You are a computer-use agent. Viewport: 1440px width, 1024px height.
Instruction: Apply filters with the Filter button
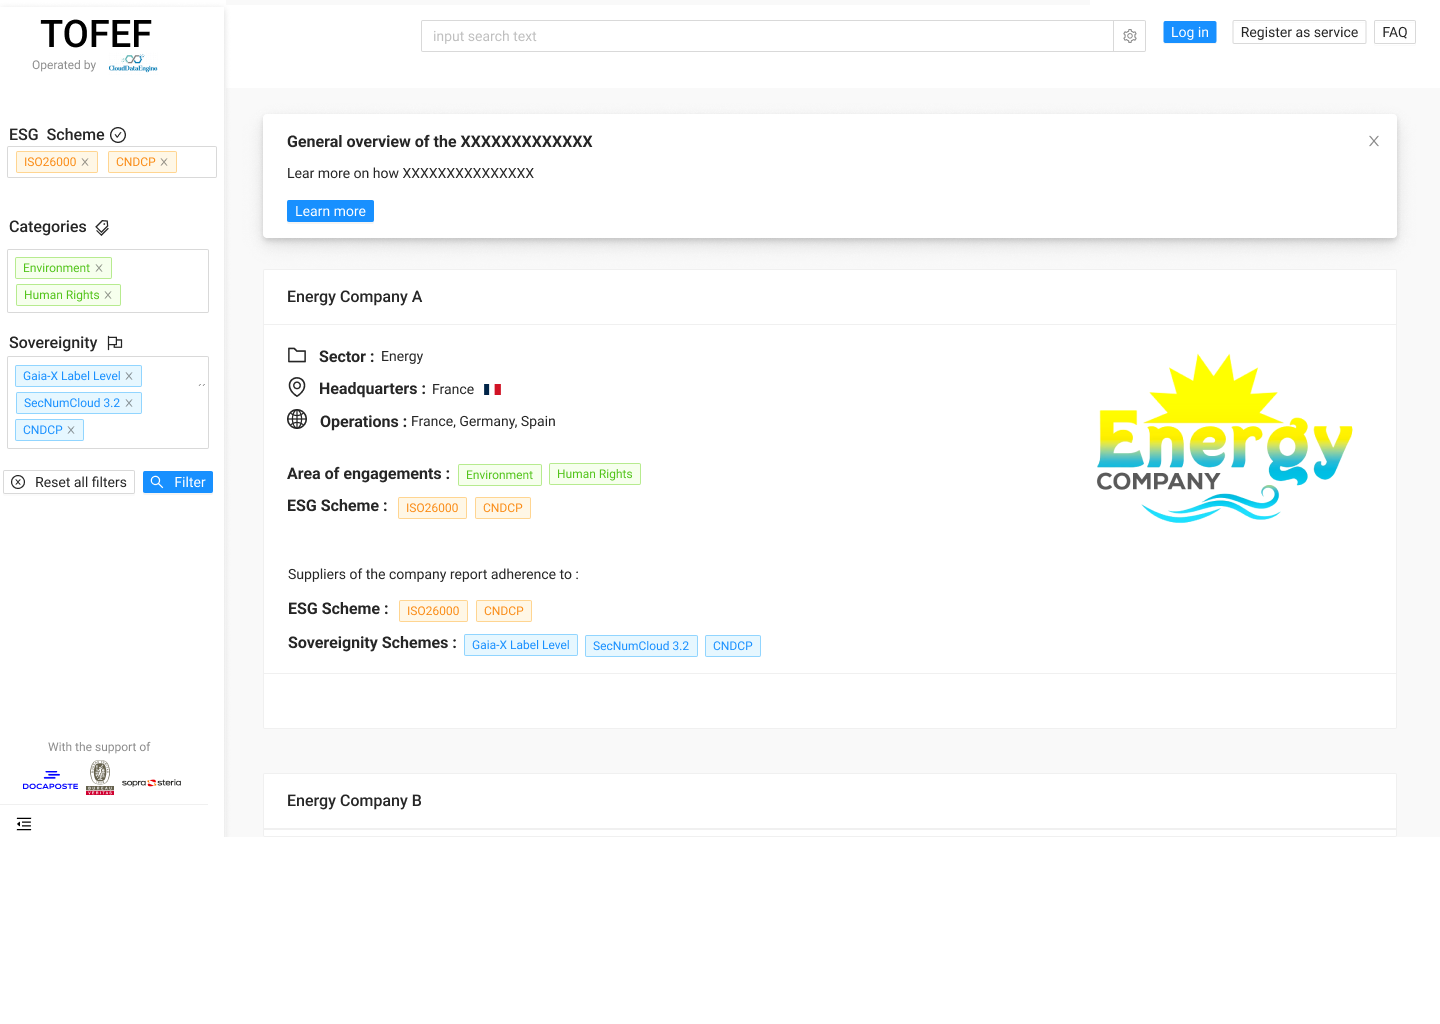click(x=178, y=482)
